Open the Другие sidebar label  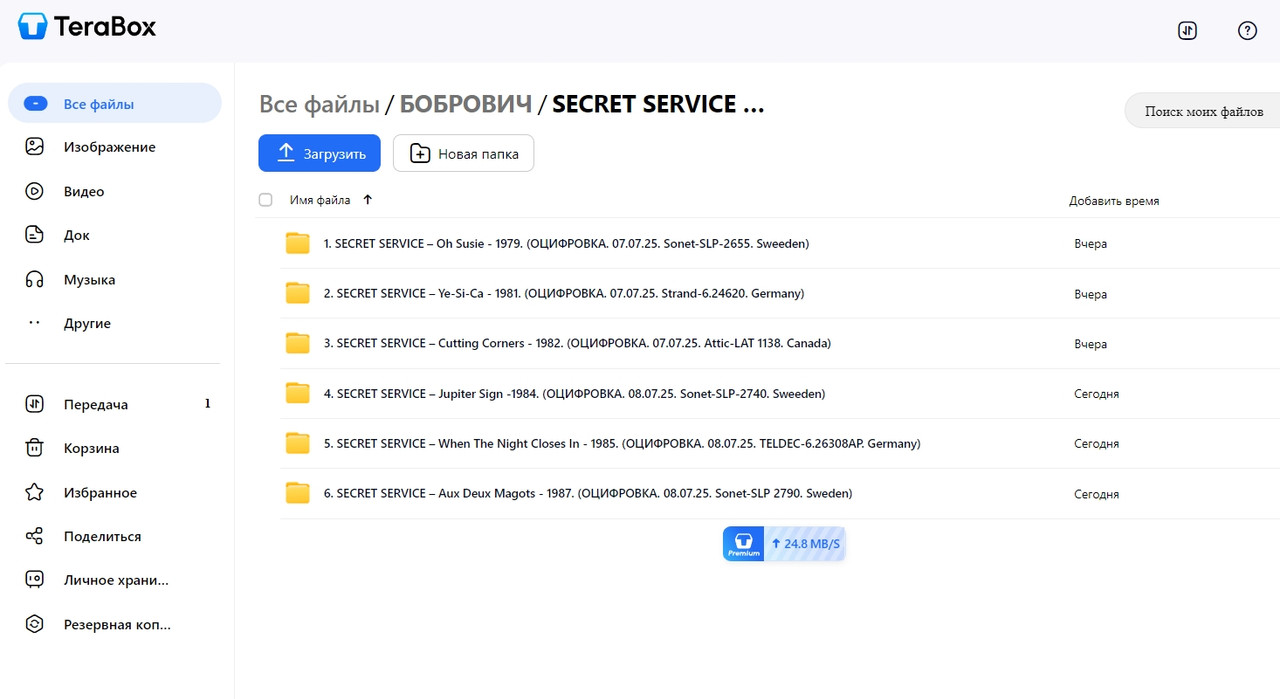coord(87,323)
